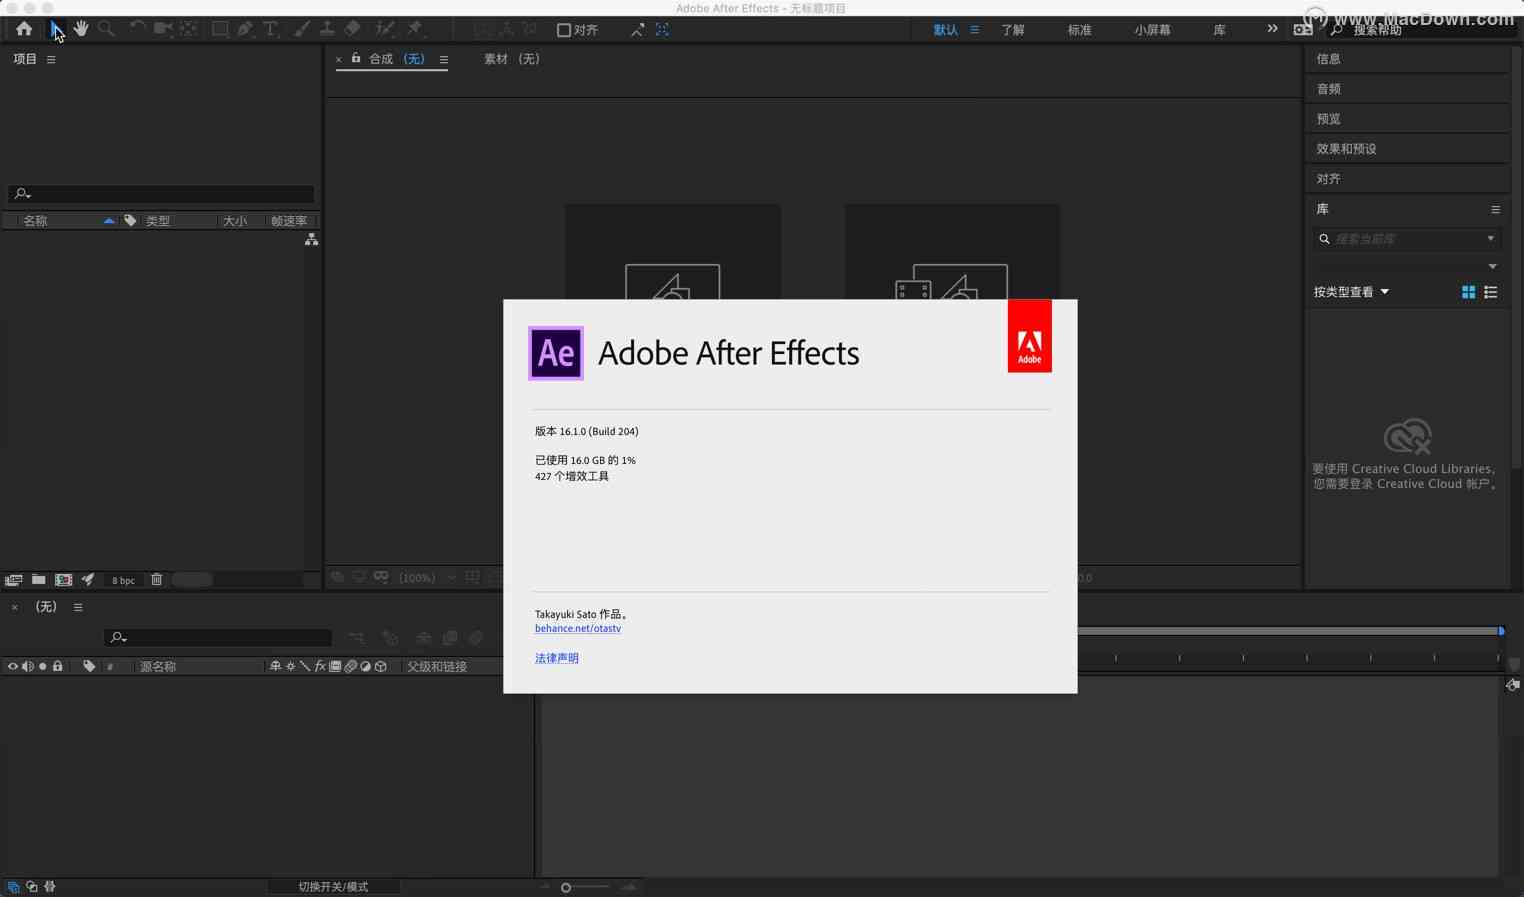The height and width of the screenshot is (897, 1524).
Task: Click the In/Out/Duration pane braces icon
Action: click(50, 887)
